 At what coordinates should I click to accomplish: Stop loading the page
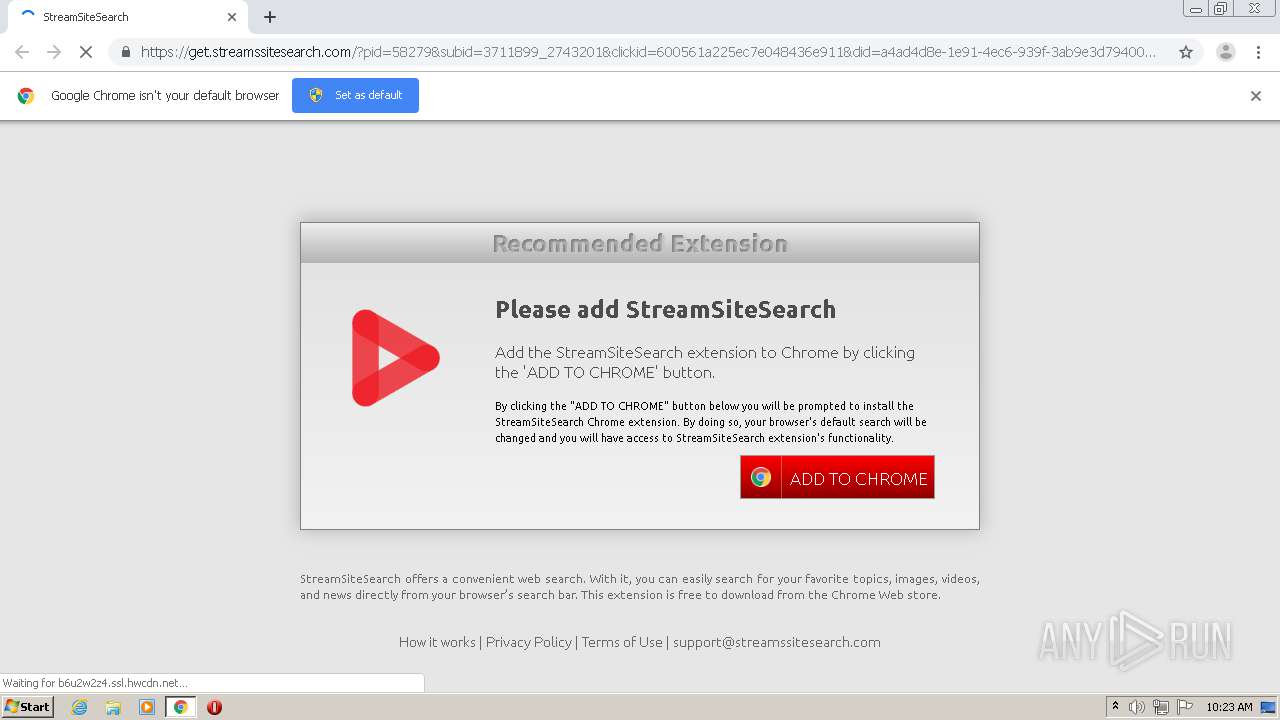coord(86,52)
